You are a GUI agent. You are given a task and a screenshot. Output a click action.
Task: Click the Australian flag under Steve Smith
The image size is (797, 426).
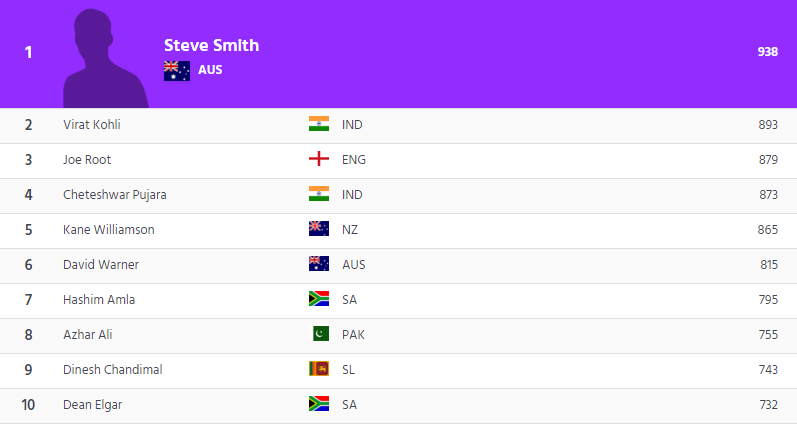coord(177,71)
